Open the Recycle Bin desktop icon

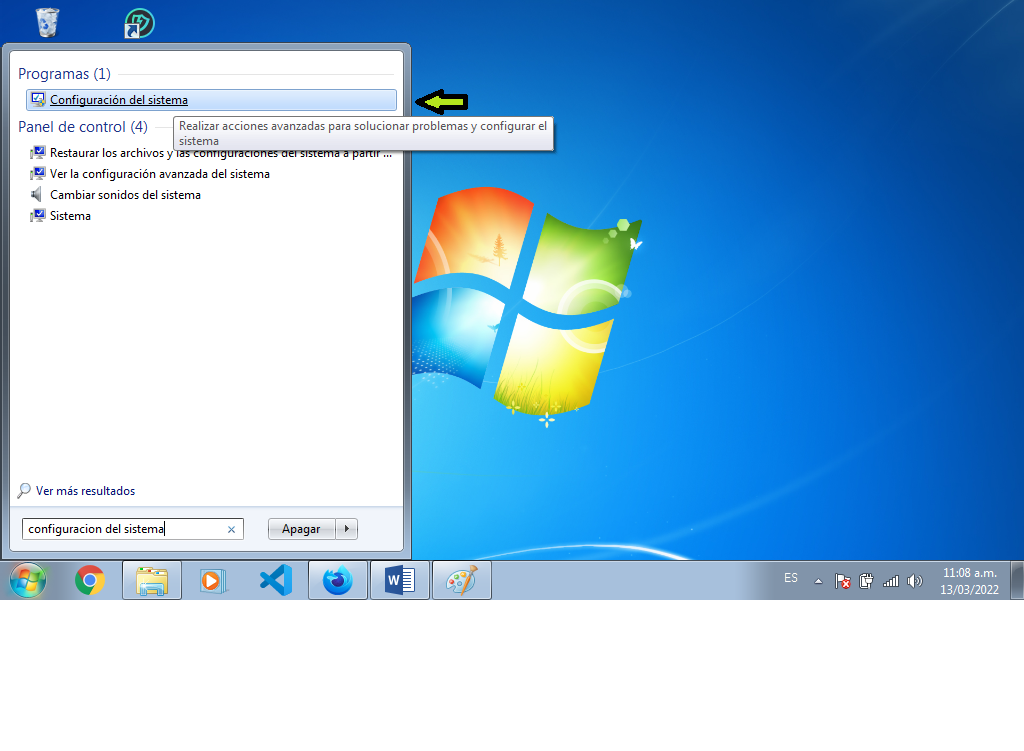click(x=47, y=22)
